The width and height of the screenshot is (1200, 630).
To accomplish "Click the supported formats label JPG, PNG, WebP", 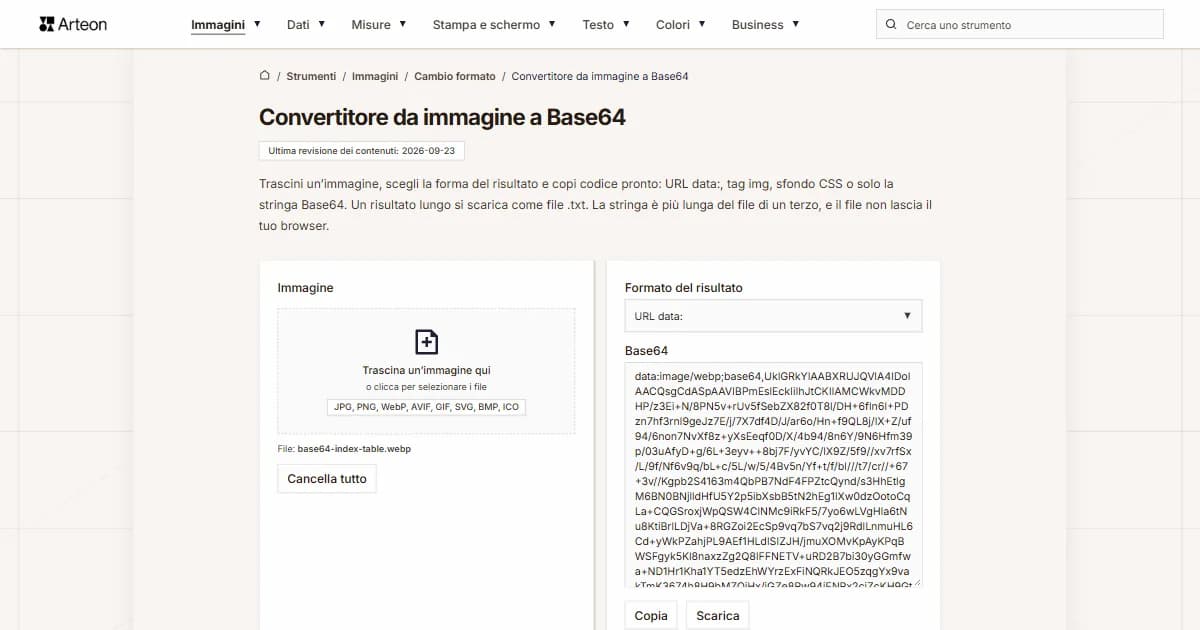I will (x=427, y=407).
